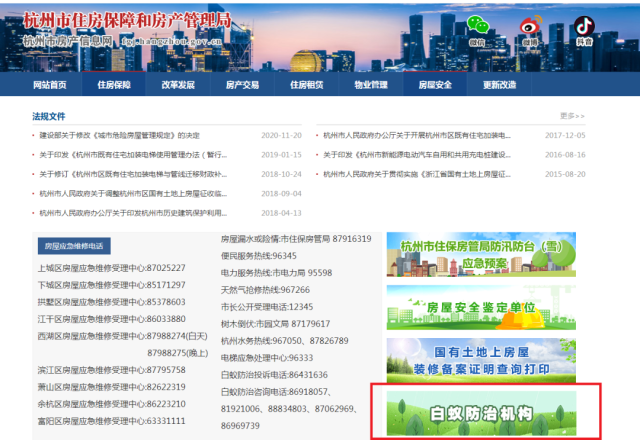Click the 房屋应急维修电话 button
The height and width of the screenshot is (440, 640).
click(74, 246)
